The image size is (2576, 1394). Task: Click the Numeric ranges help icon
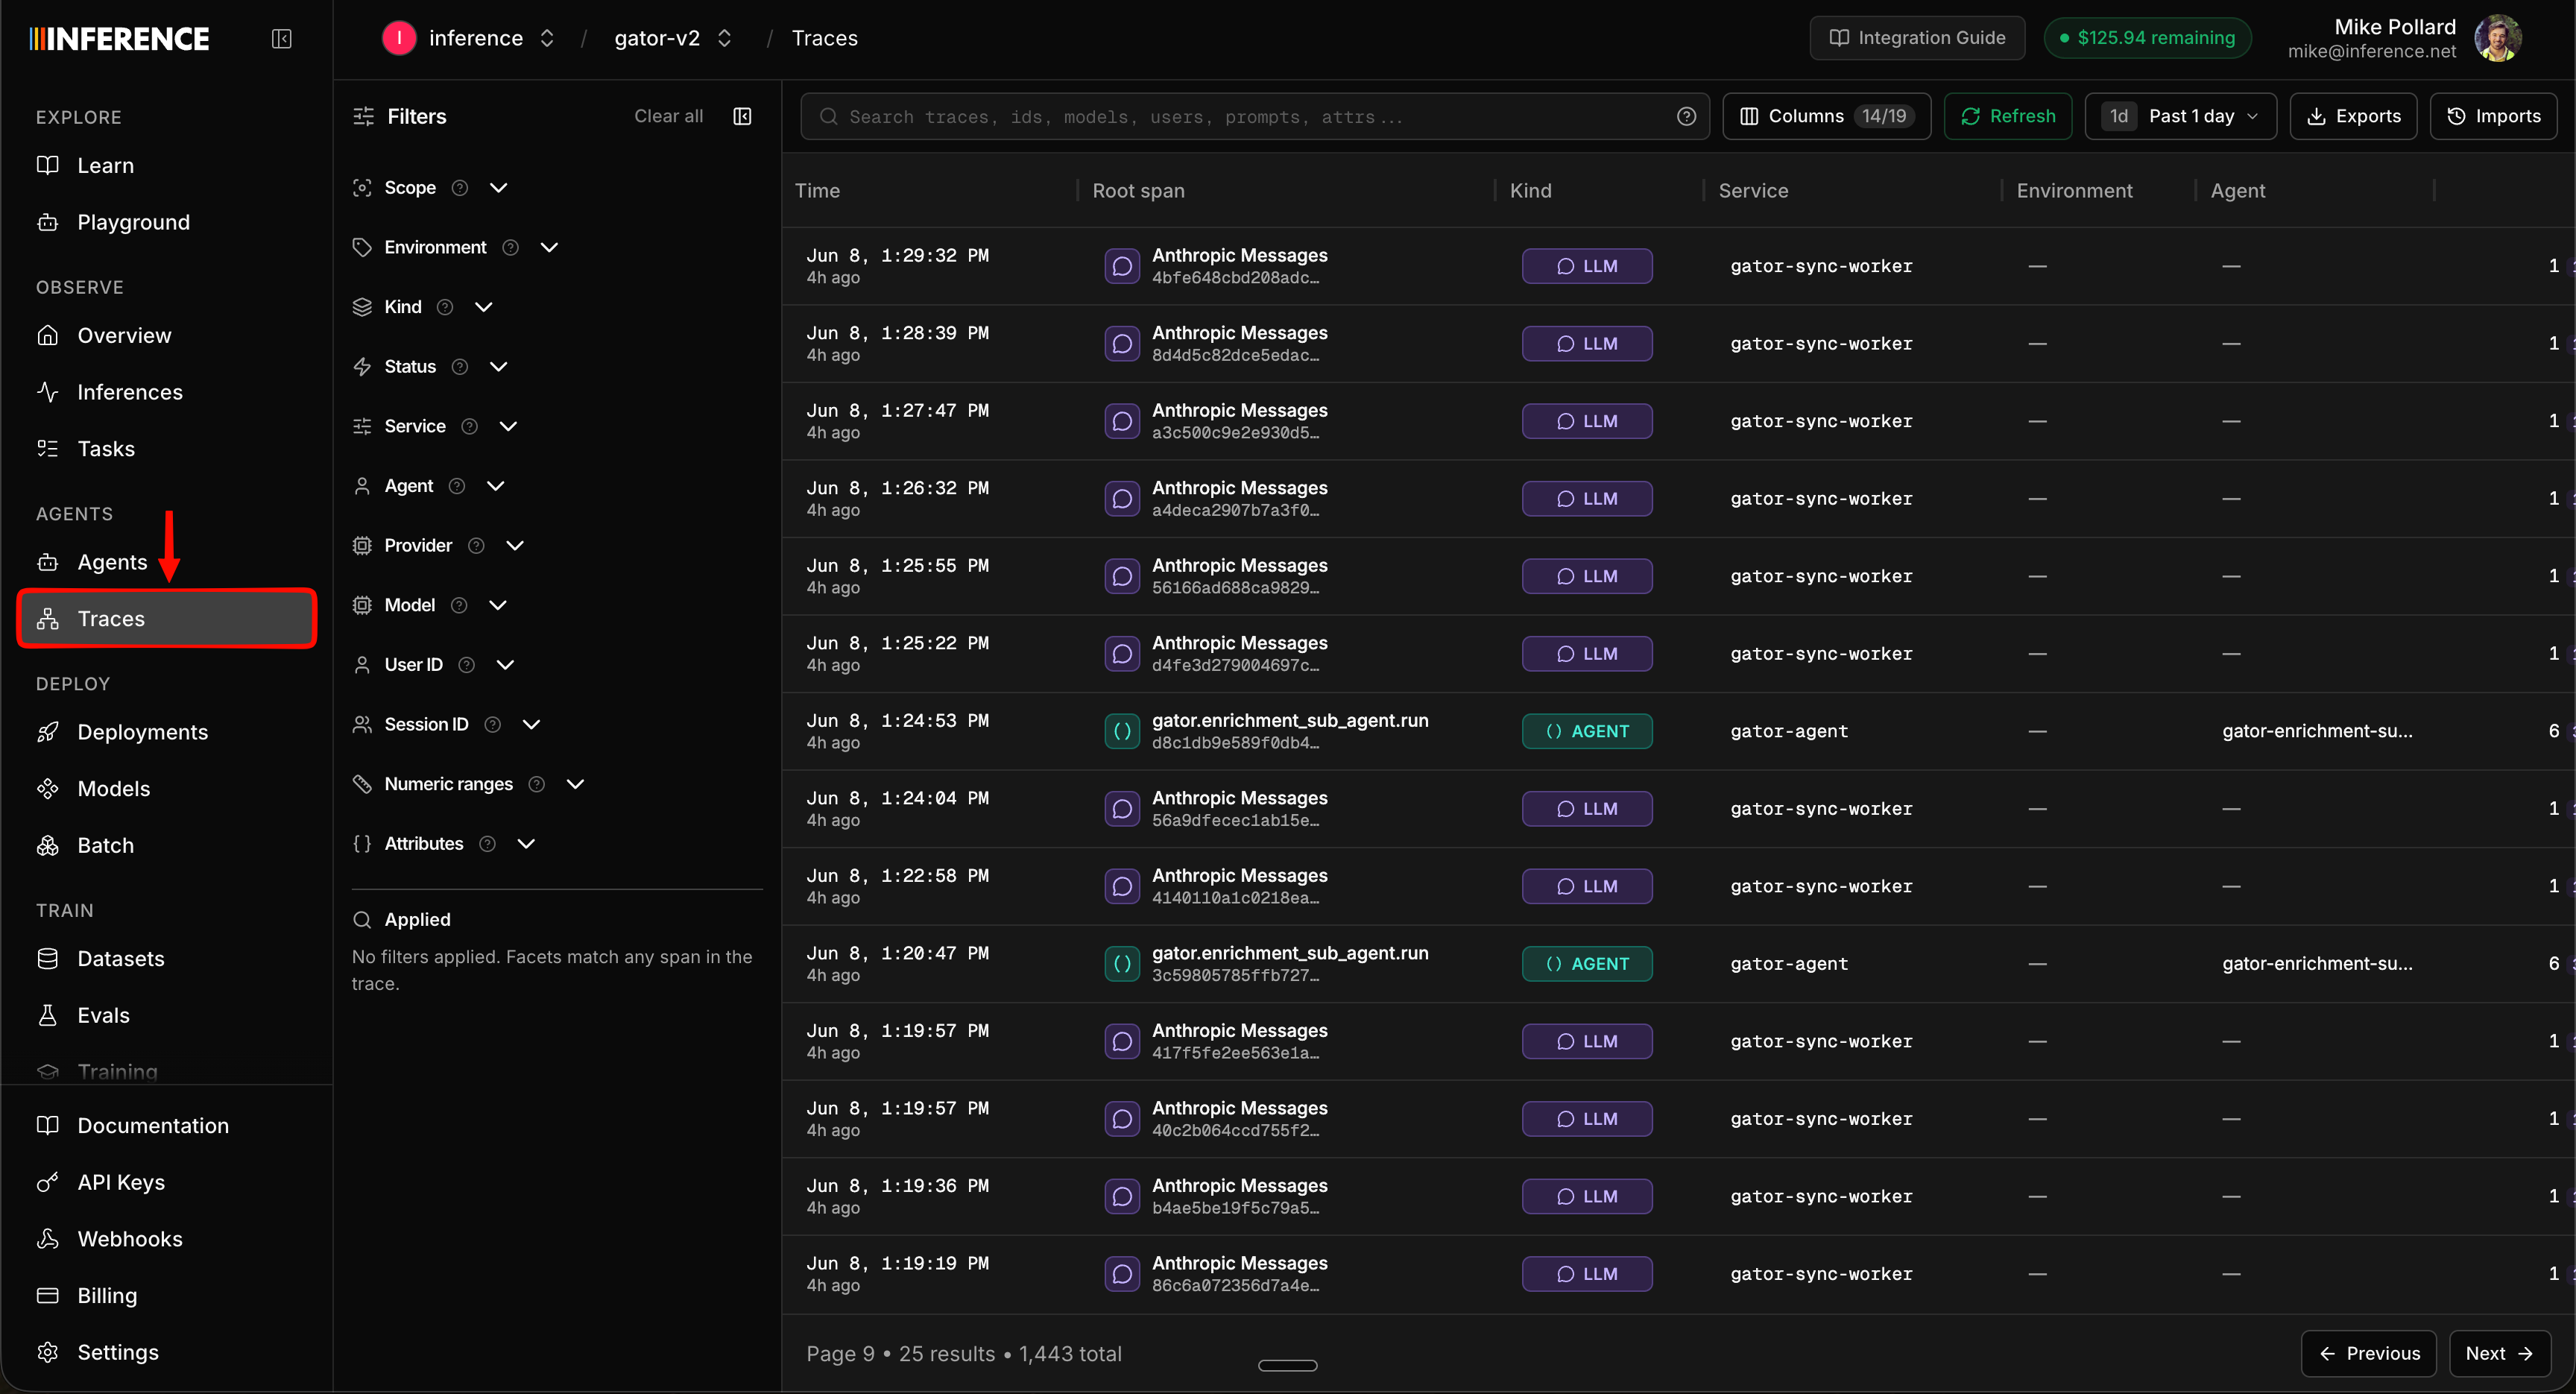point(536,784)
